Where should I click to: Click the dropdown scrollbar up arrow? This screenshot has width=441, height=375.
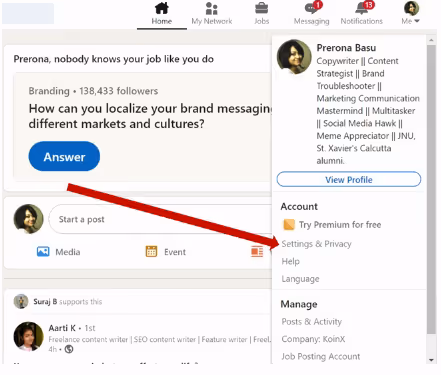click(431, 40)
